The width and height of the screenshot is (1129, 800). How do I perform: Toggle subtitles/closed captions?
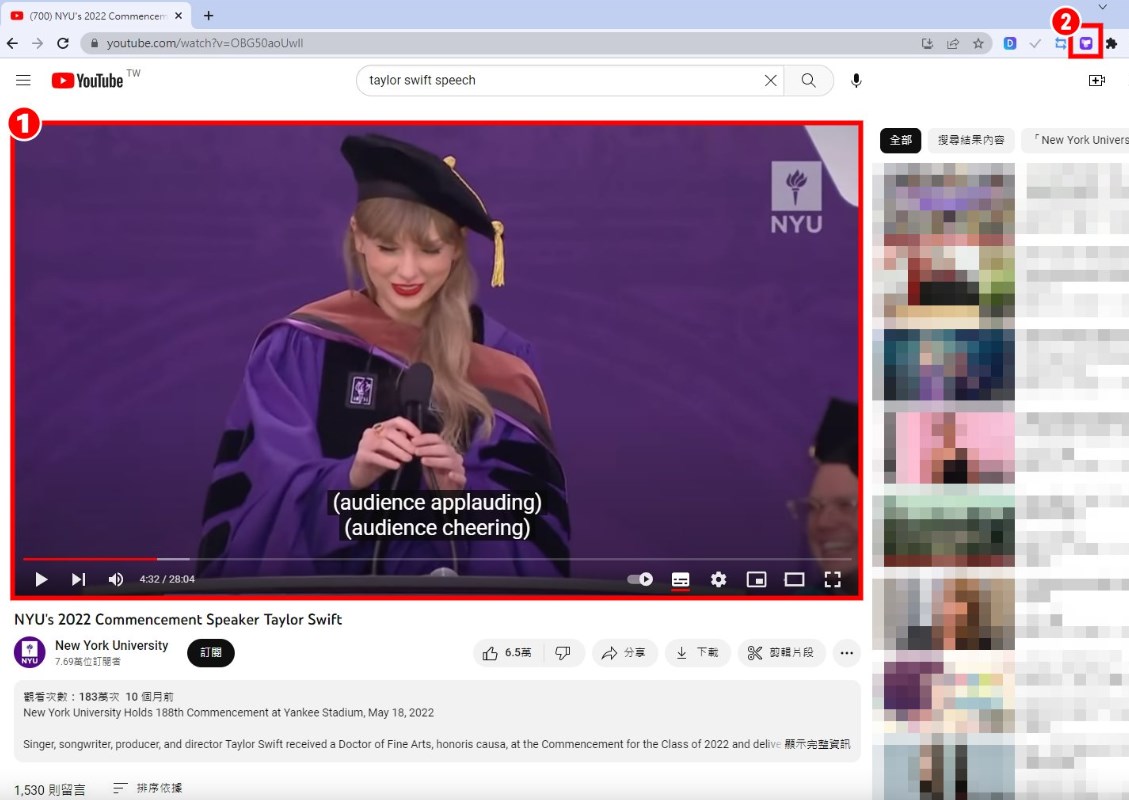tap(680, 579)
